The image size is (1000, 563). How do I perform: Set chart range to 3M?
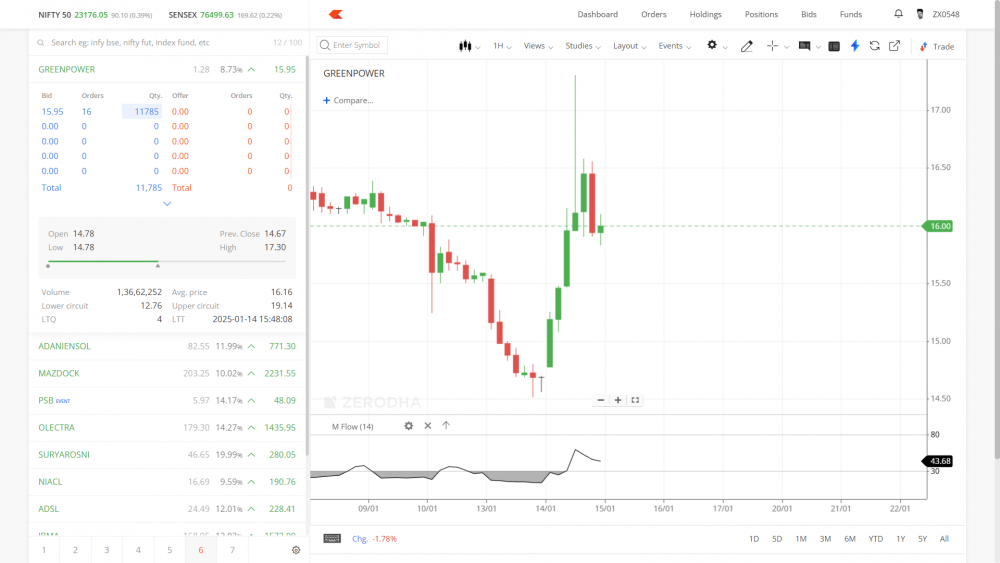click(825, 539)
